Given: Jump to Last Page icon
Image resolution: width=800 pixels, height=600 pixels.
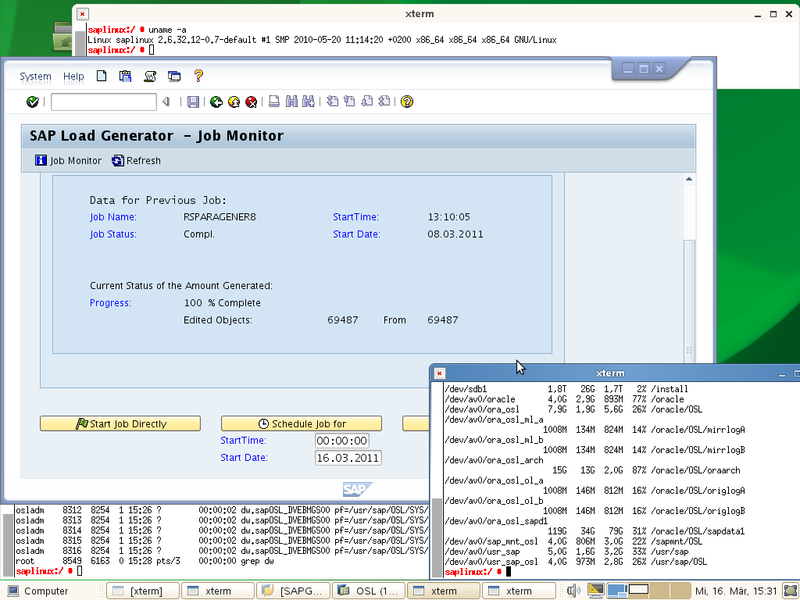Looking at the screenshot, I should (x=384, y=102).
